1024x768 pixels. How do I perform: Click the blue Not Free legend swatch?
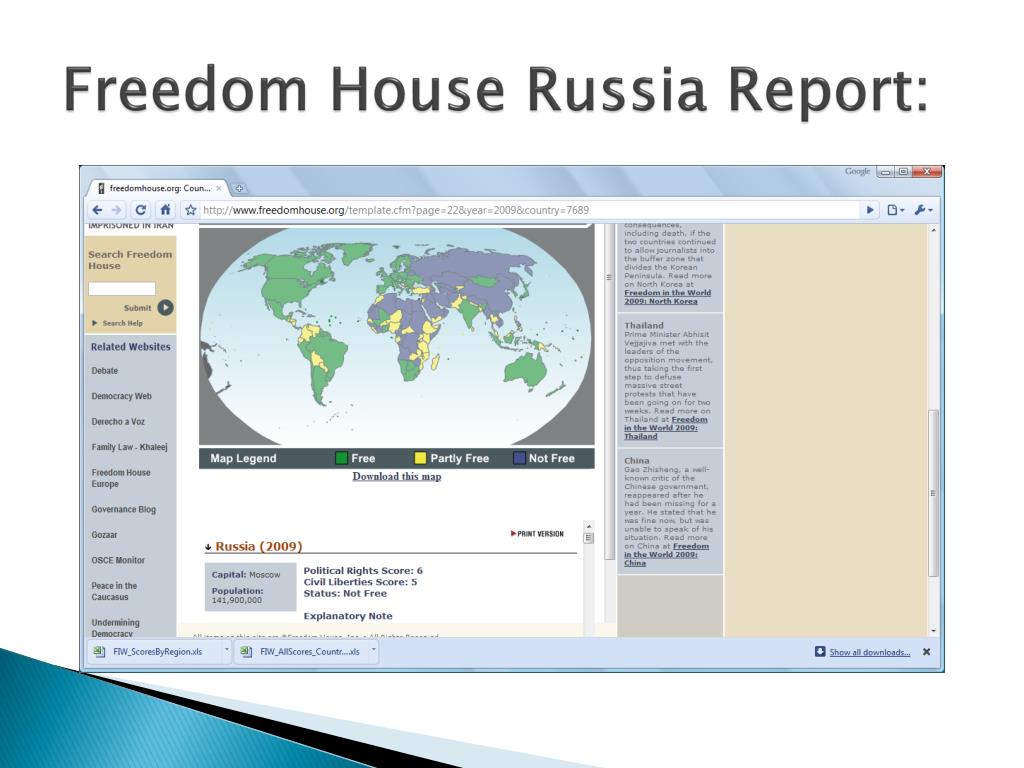click(x=519, y=458)
